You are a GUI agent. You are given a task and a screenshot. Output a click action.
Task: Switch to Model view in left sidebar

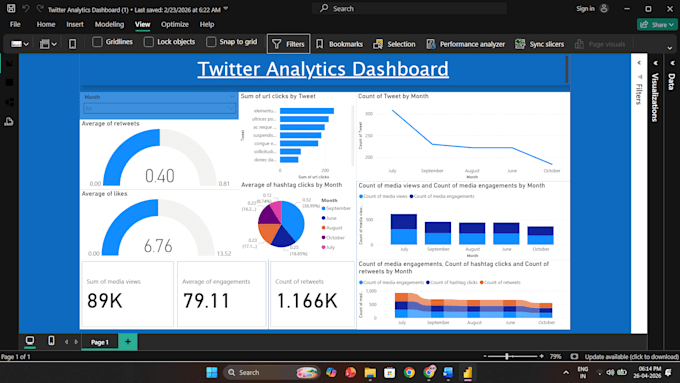coord(9,102)
